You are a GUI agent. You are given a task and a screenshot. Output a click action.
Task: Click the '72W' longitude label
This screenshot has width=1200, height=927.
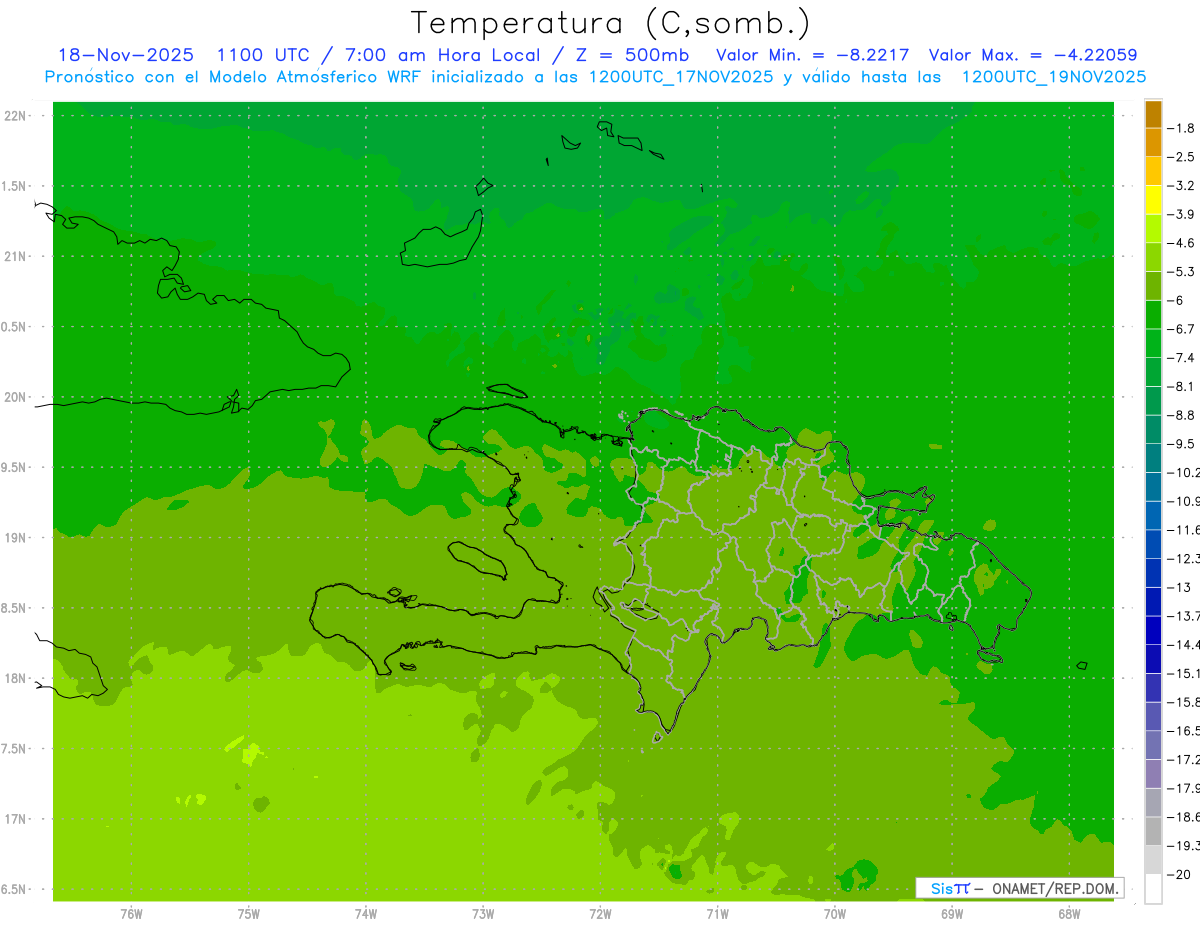(601, 915)
